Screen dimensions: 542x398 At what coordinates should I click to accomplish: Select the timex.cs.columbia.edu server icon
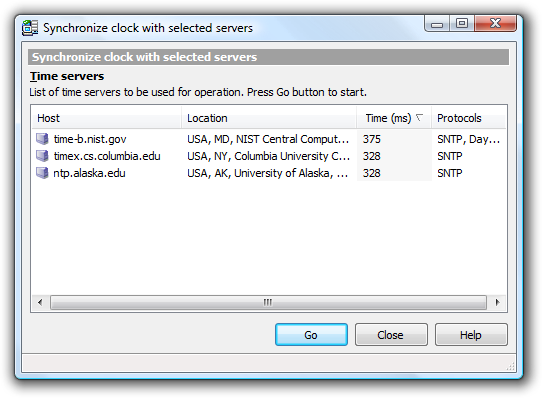[42, 156]
